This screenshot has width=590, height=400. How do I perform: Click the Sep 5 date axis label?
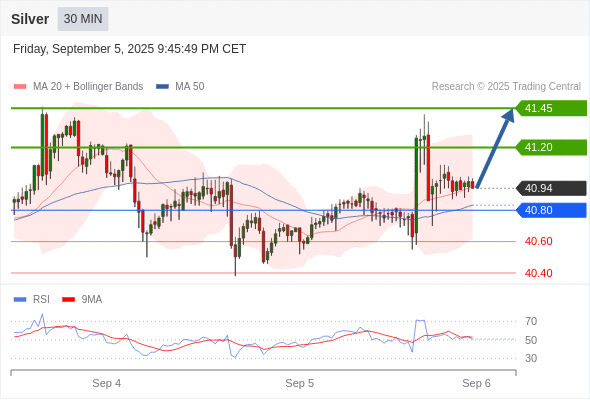300,383
